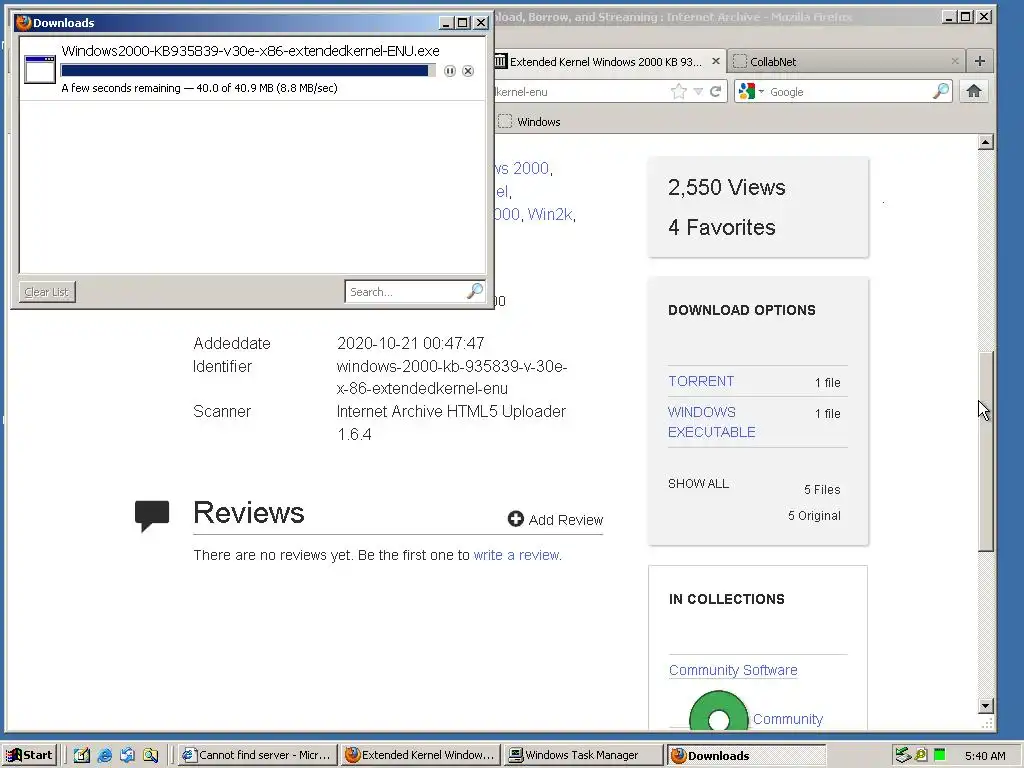Click the first quick launch icon

[82, 755]
